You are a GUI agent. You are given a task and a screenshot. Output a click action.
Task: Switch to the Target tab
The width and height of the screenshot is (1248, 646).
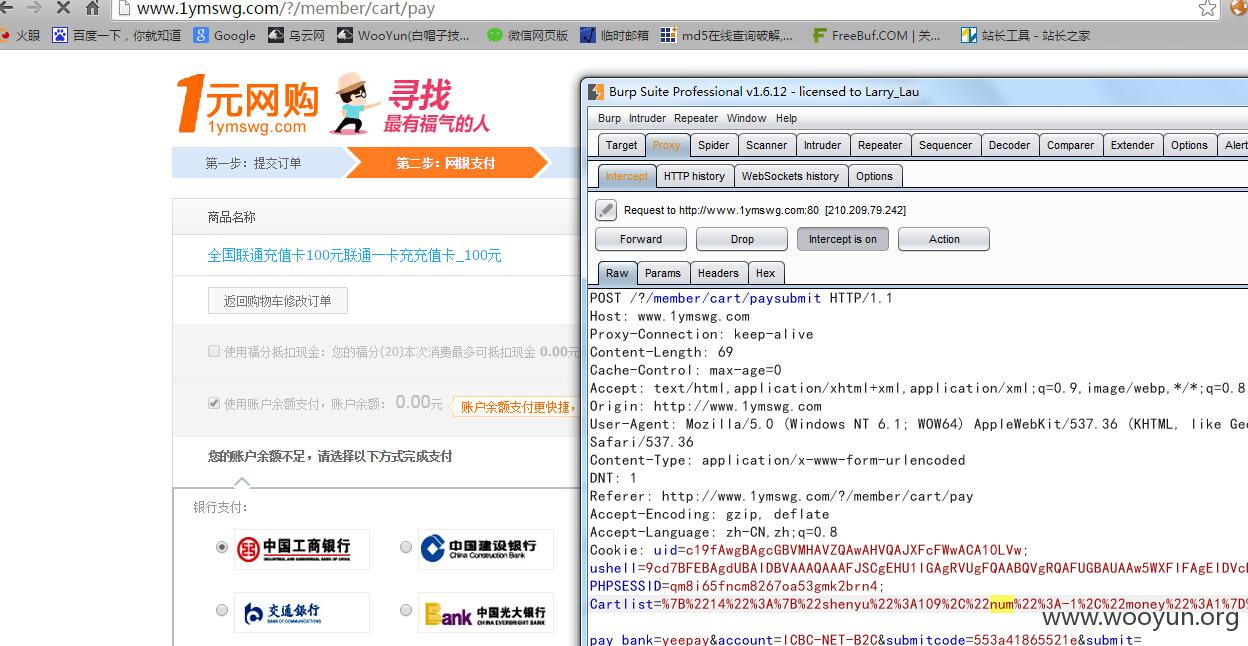click(621, 145)
